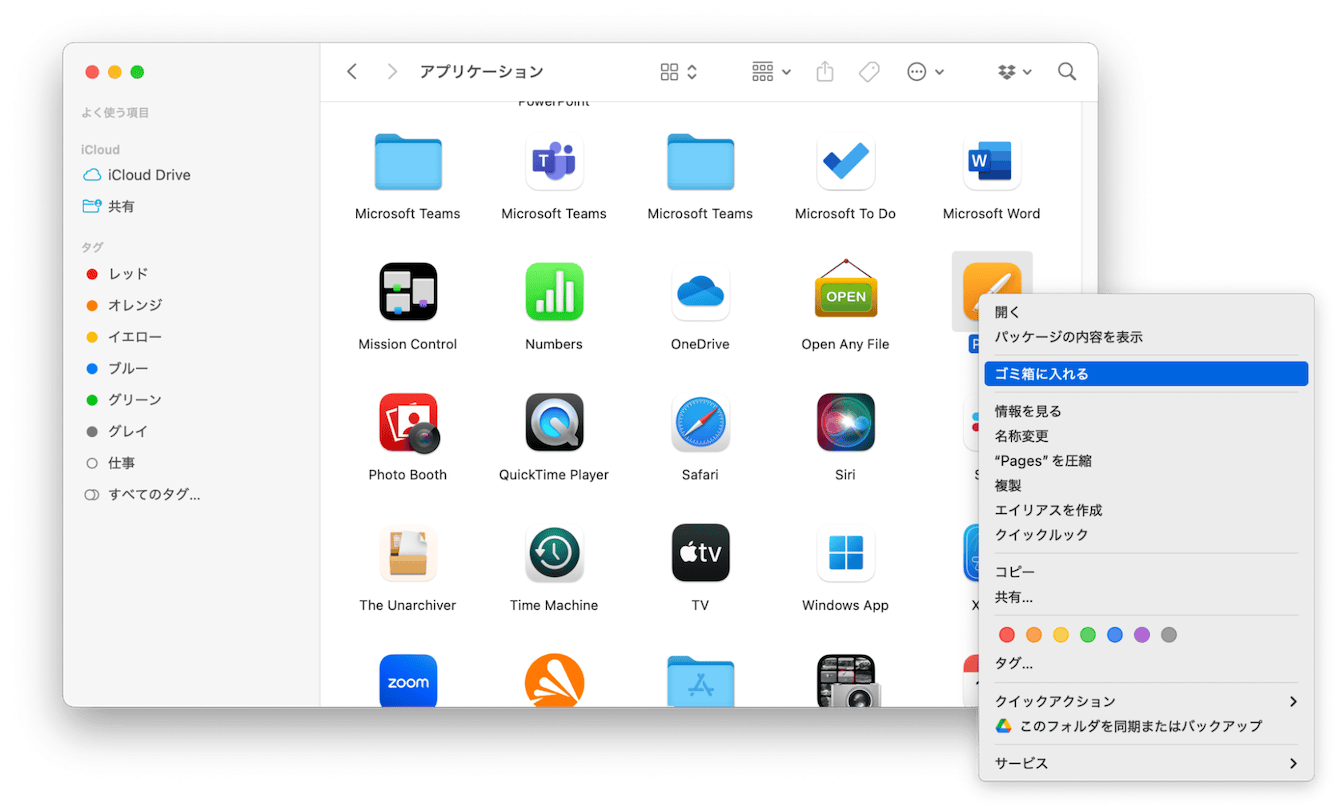This screenshot has width=1340, height=812.
Task: Select the Pages app icon
Action: [991, 290]
